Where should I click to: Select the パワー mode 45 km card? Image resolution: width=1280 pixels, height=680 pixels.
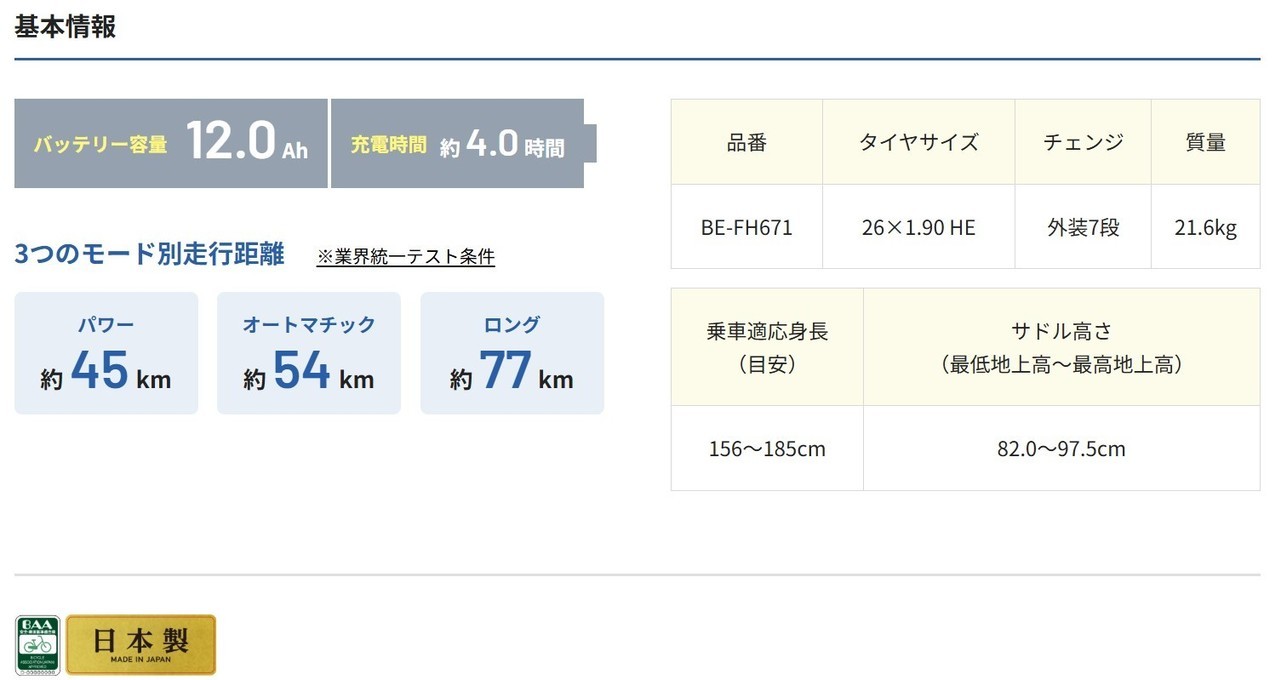(106, 353)
